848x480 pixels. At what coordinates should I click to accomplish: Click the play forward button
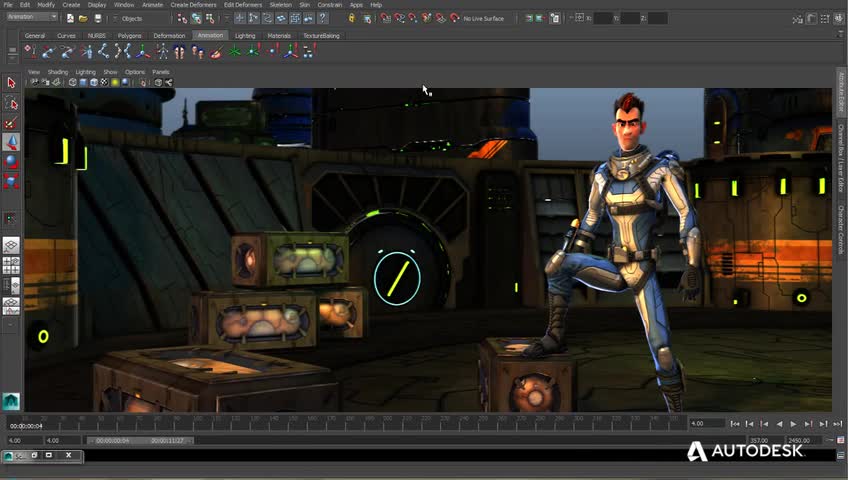pyautogui.click(x=793, y=424)
